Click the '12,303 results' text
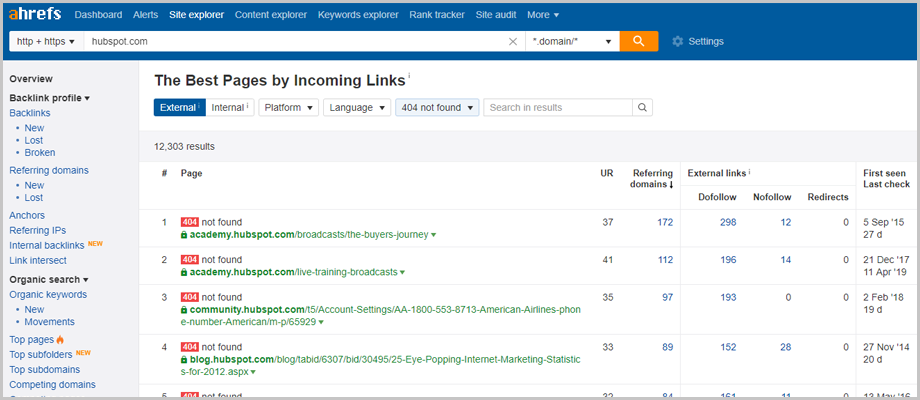 (x=184, y=146)
